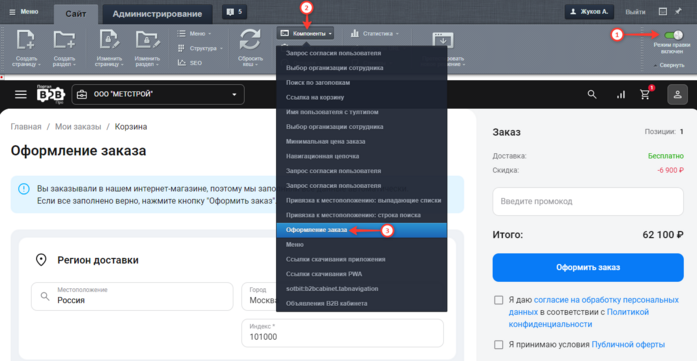The height and width of the screenshot is (361, 697).
Task: Click the Создать страницу icon
Action: click(25, 41)
